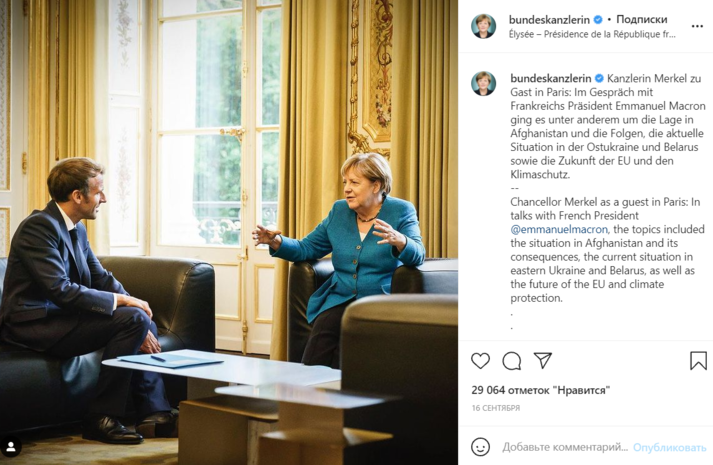Focus the Добавьте комментарий input field
This screenshot has height=465, width=713.
(565, 447)
